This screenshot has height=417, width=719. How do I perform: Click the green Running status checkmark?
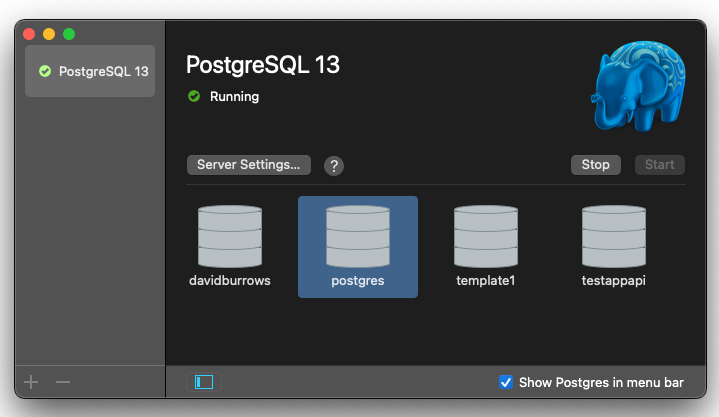pos(194,96)
